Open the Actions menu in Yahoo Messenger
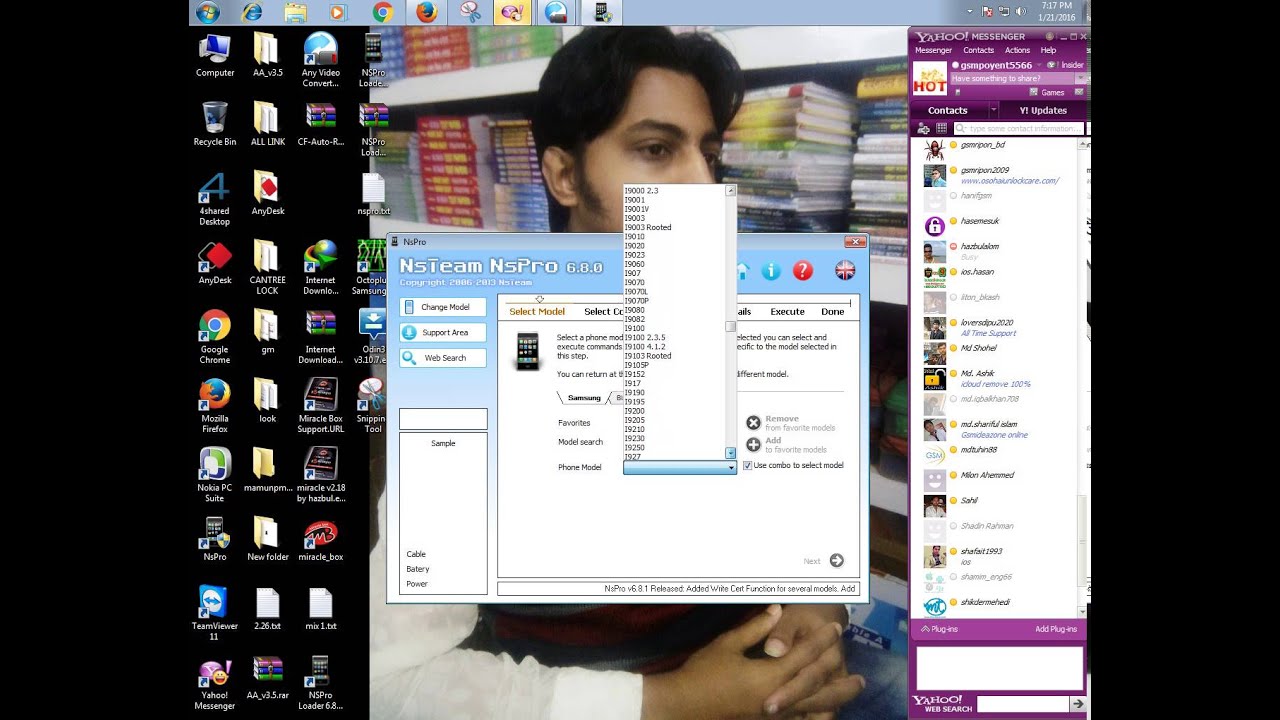The width and height of the screenshot is (1280, 720). [x=1017, y=50]
